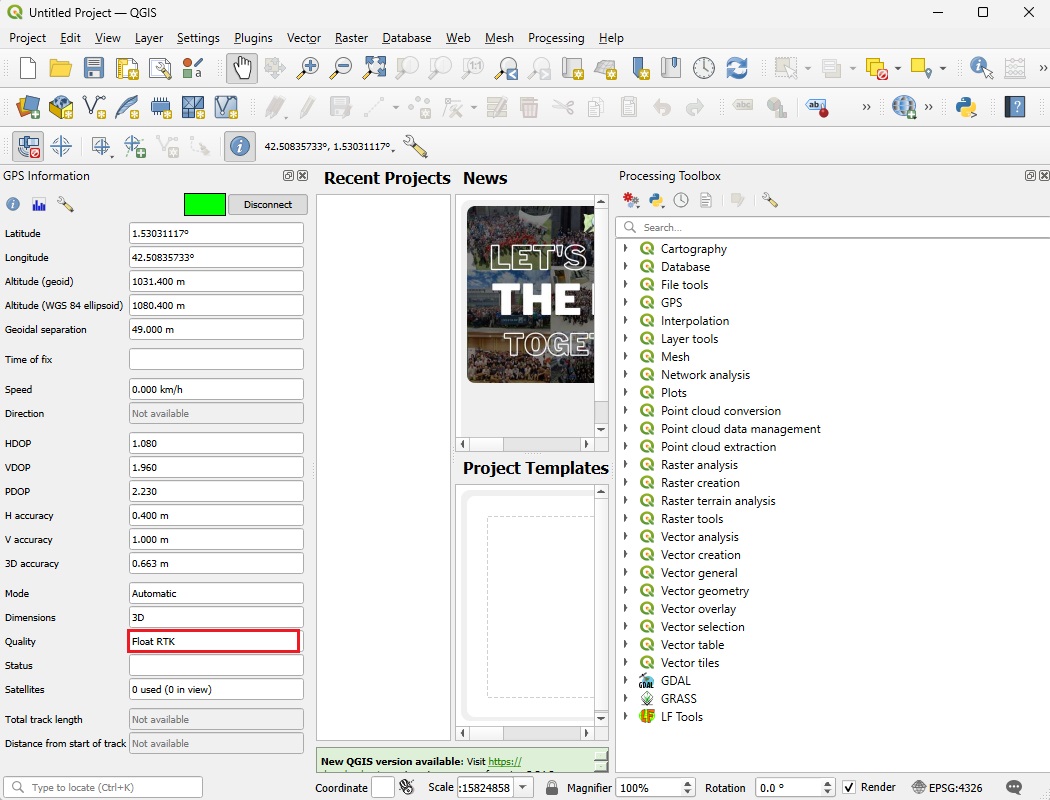Screen dimensions: 1050x800
Task: Open the Temporal Controller clock icon
Action: [x=704, y=68]
